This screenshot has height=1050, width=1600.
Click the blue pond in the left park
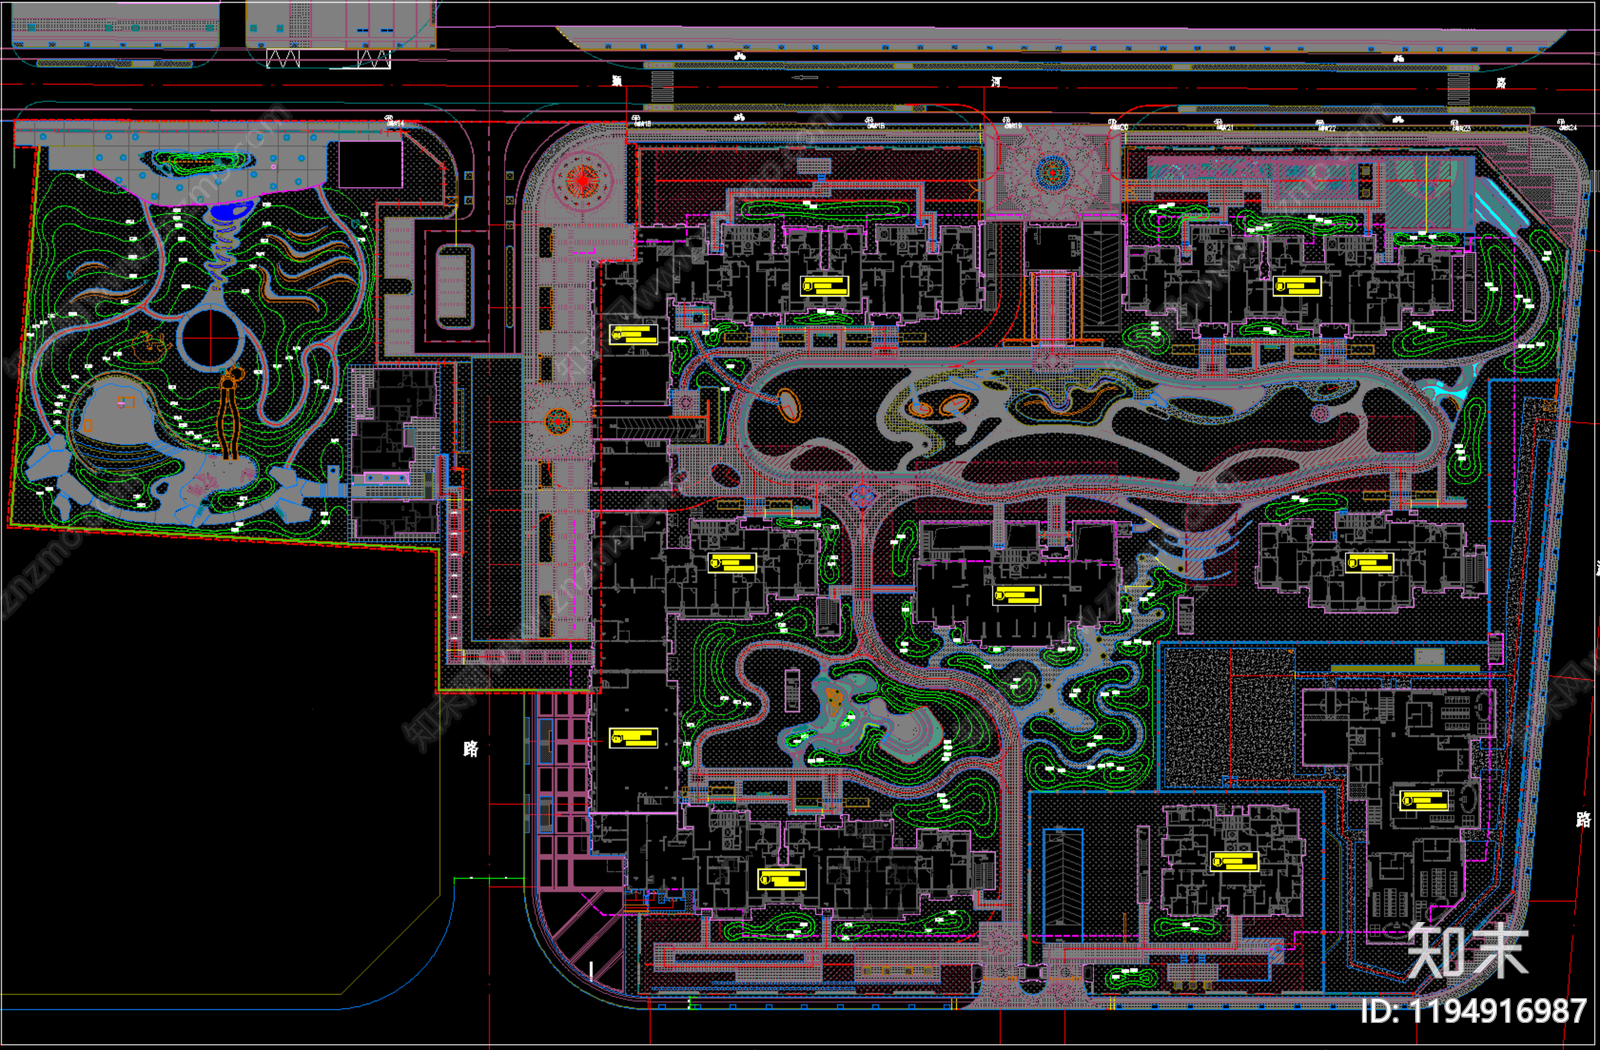pos(231,212)
